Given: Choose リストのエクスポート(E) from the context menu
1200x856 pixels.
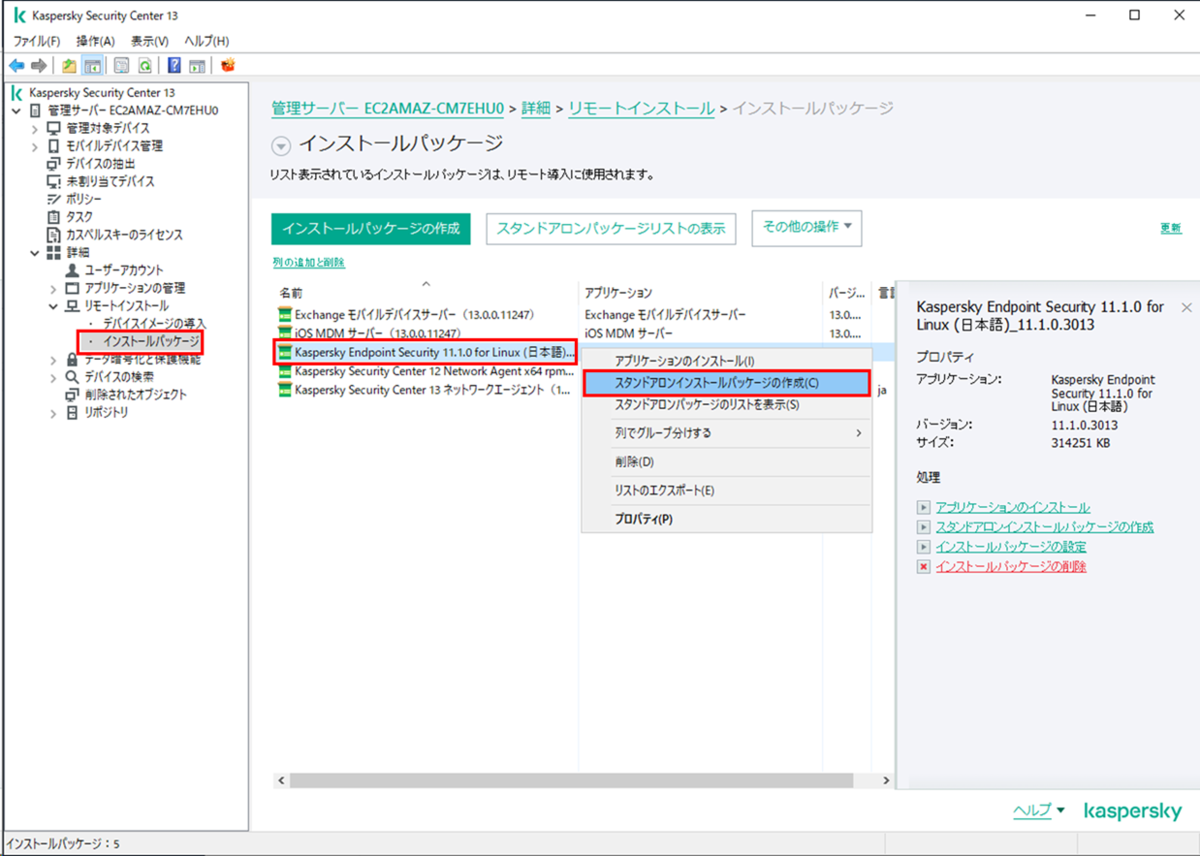Looking at the screenshot, I should pyautogui.click(x=726, y=491).
